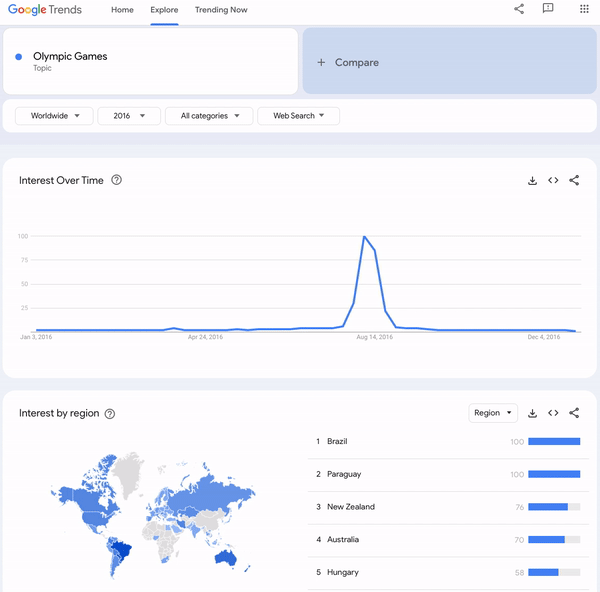Open the Google apps grid icon

click(x=584, y=9)
